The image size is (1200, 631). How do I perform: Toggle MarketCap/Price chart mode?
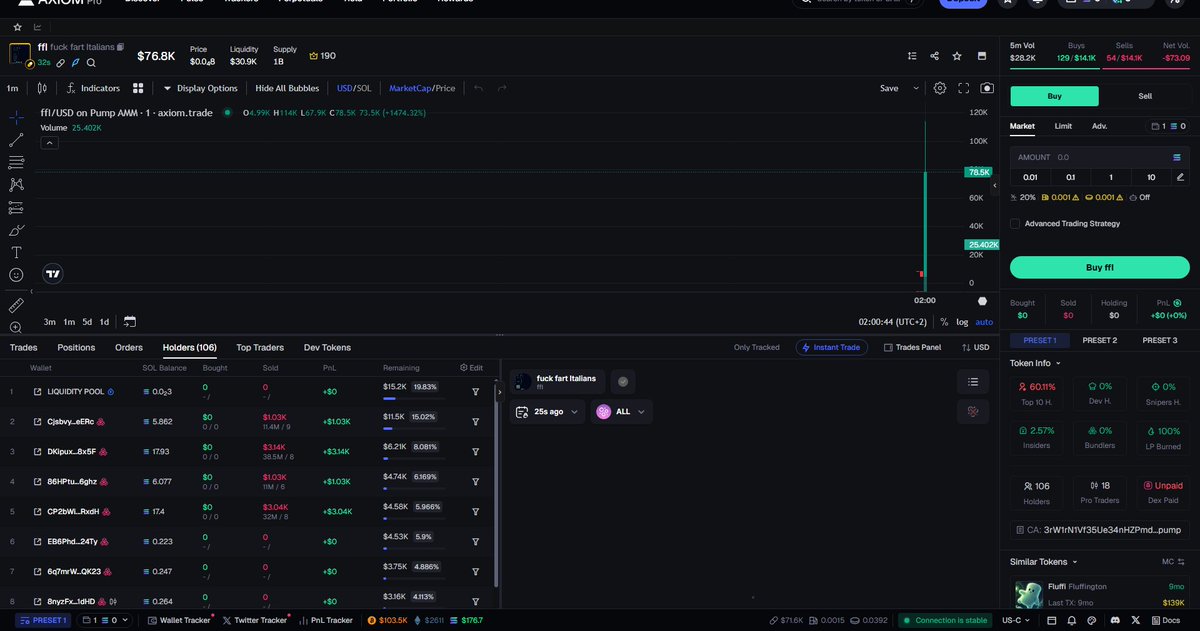(x=422, y=88)
